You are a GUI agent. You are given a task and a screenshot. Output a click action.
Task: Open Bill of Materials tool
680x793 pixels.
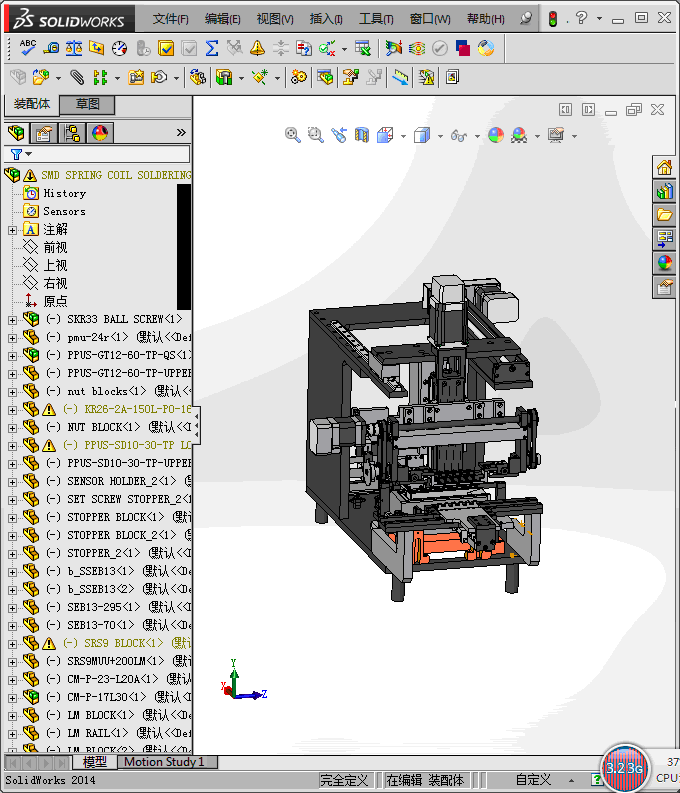tap(325, 77)
